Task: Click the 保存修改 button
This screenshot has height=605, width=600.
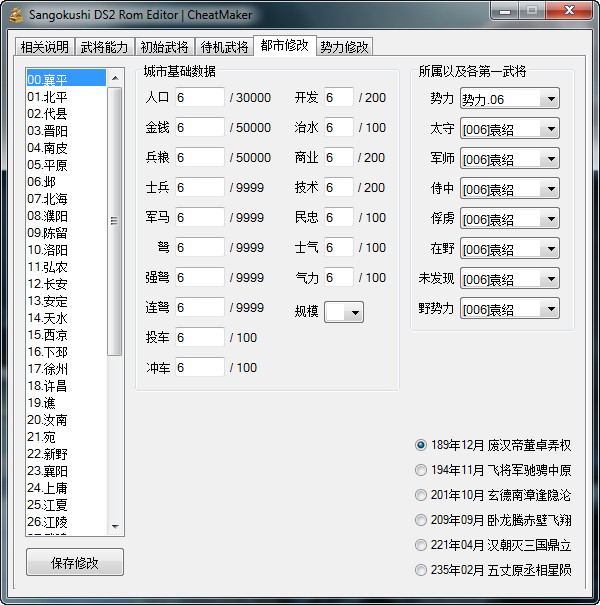Action: [75, 563]
